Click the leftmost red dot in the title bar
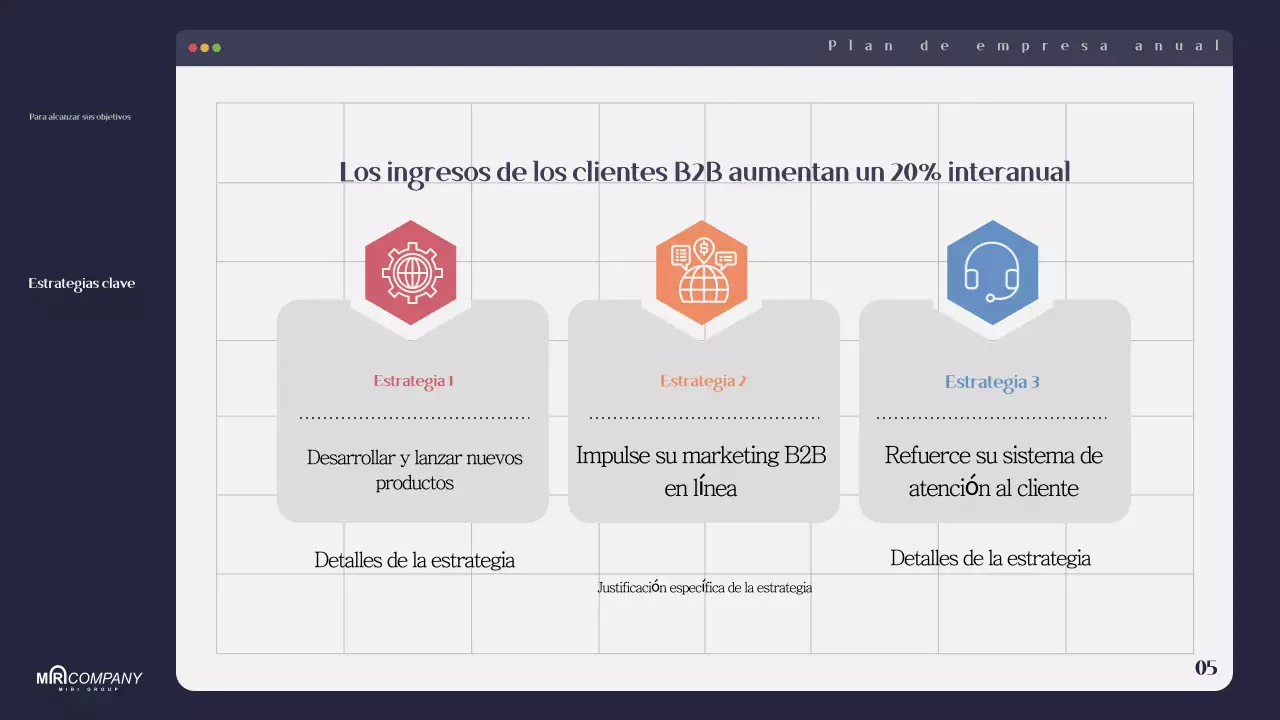 (x=192, y=46)
